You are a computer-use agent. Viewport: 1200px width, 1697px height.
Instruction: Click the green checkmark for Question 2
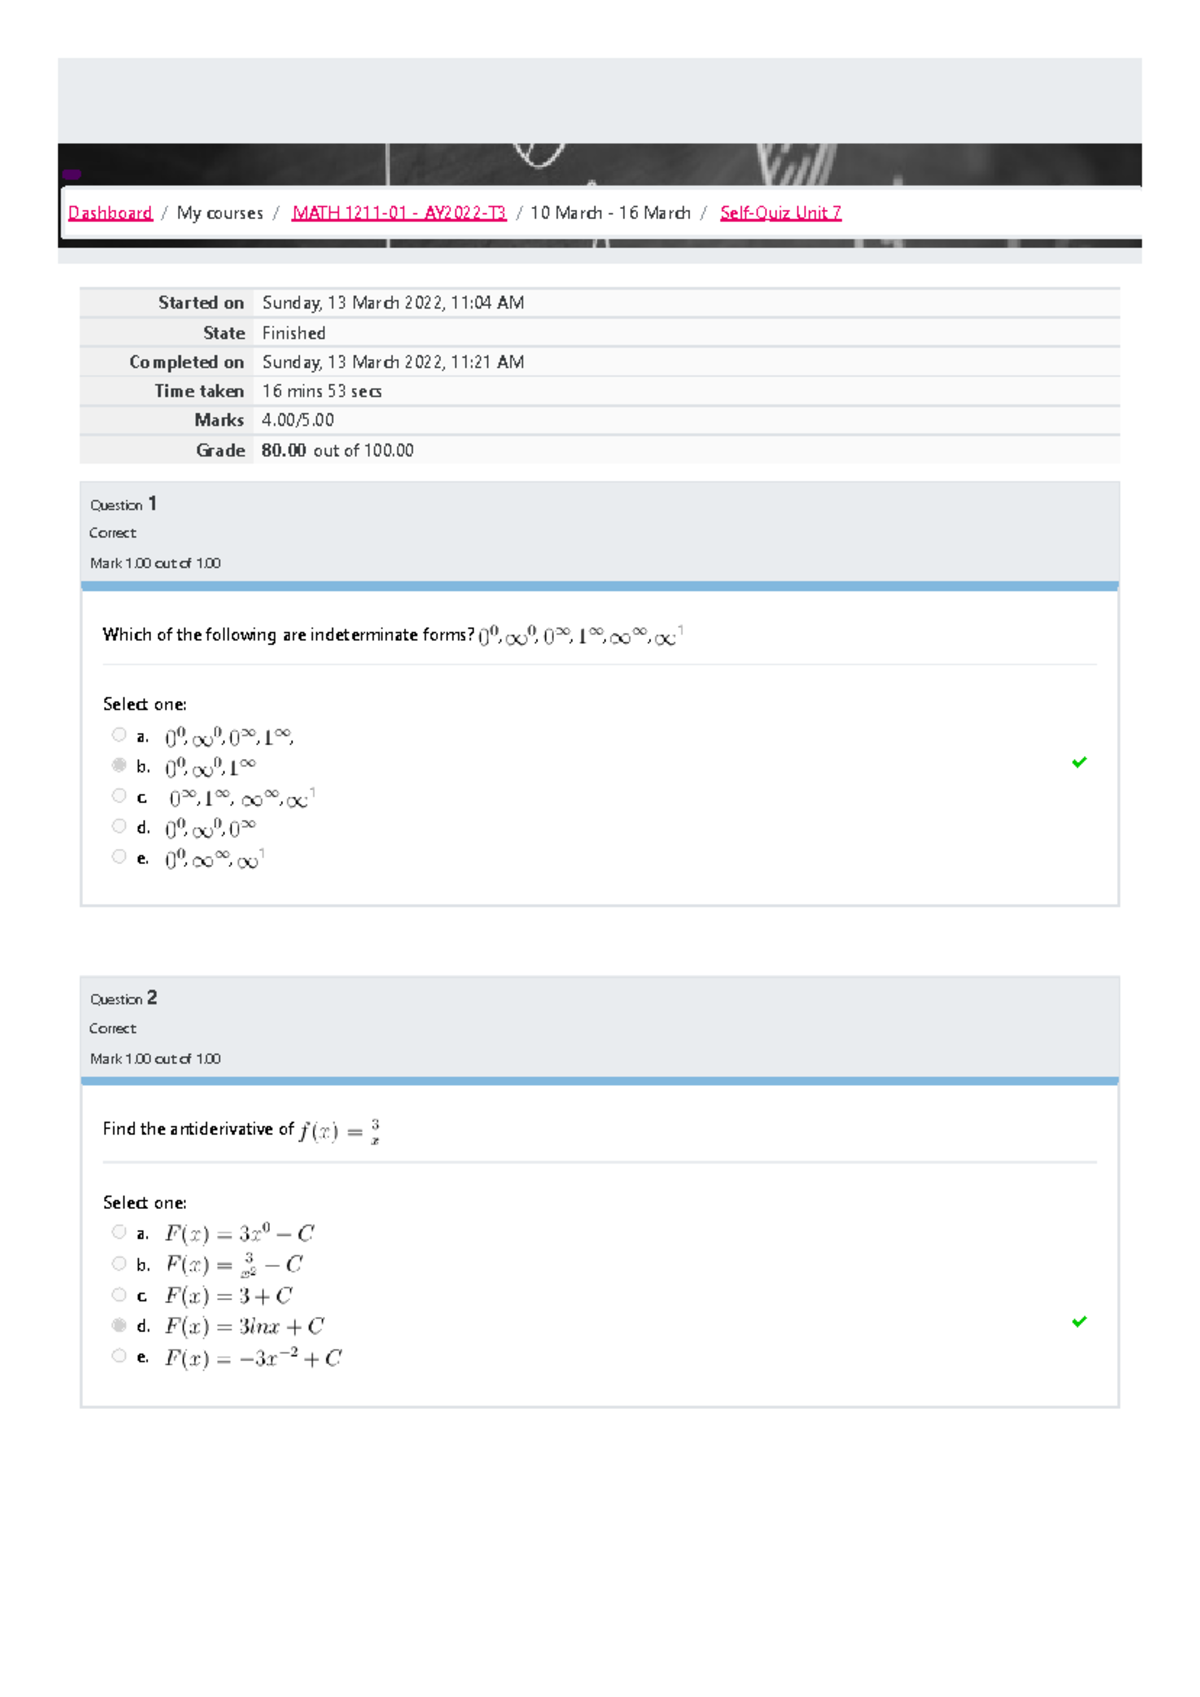pyautogui.click(x=1079, y=1321)
